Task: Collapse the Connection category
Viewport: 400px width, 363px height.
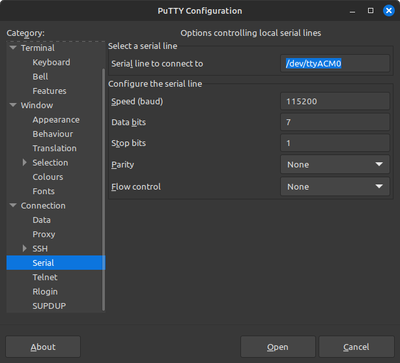Action: coord(13,205)
